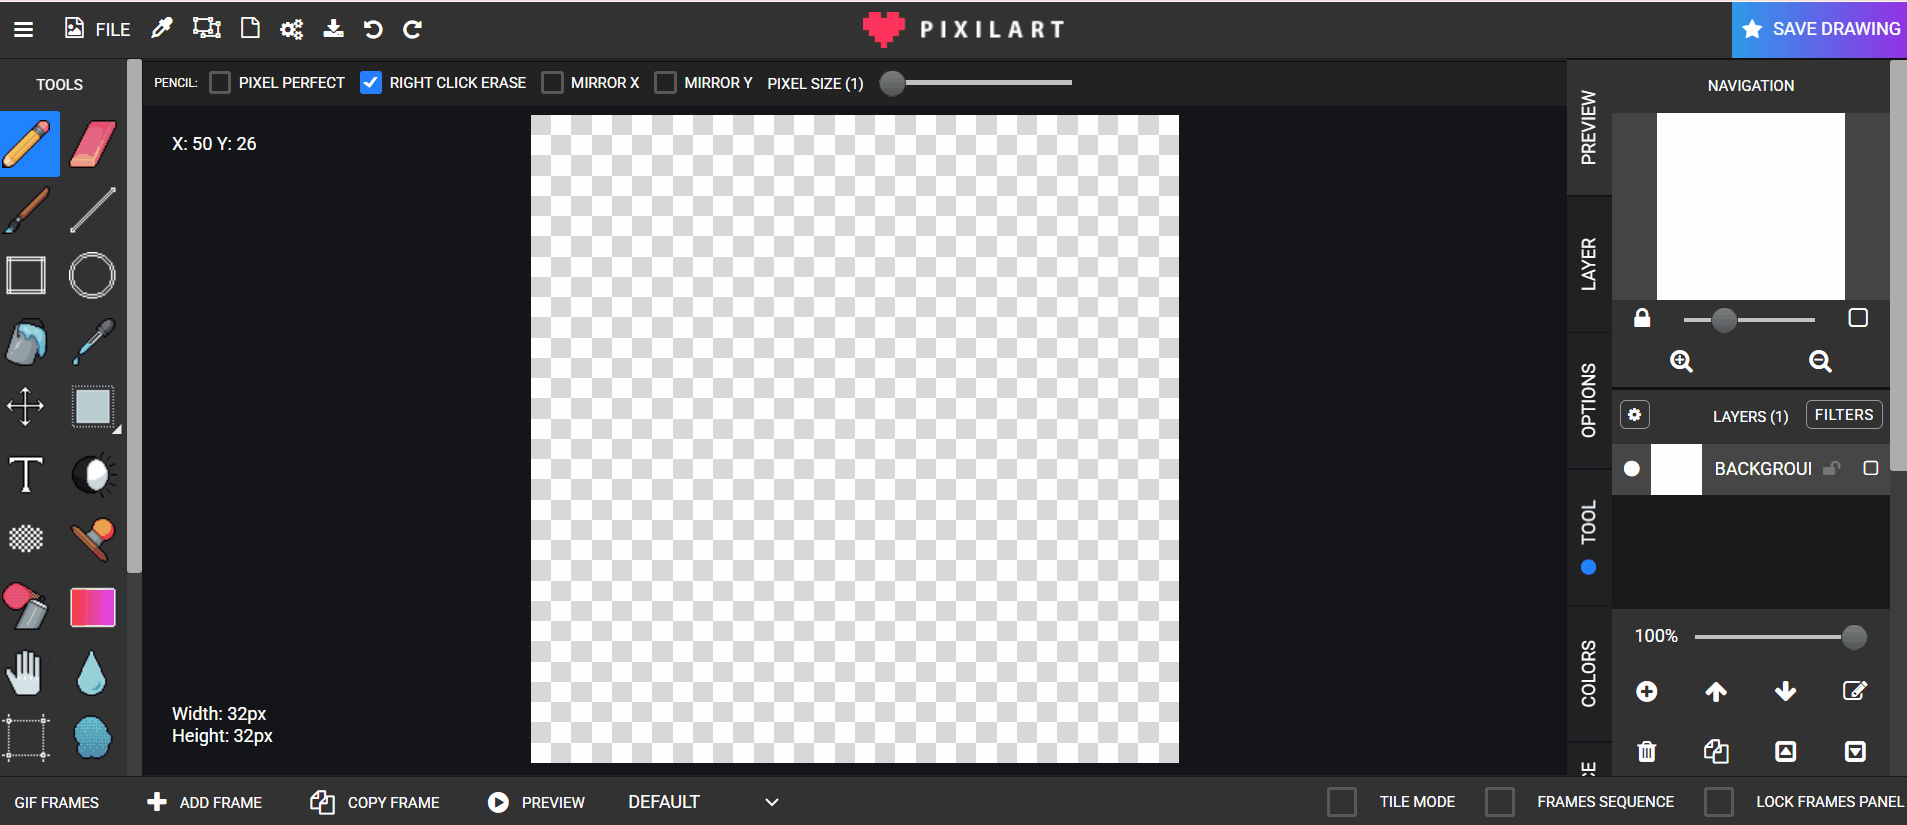The width and height of the screenshot is (1907, 825).
Task: Open the Preview side tab
Action: 1589,127
